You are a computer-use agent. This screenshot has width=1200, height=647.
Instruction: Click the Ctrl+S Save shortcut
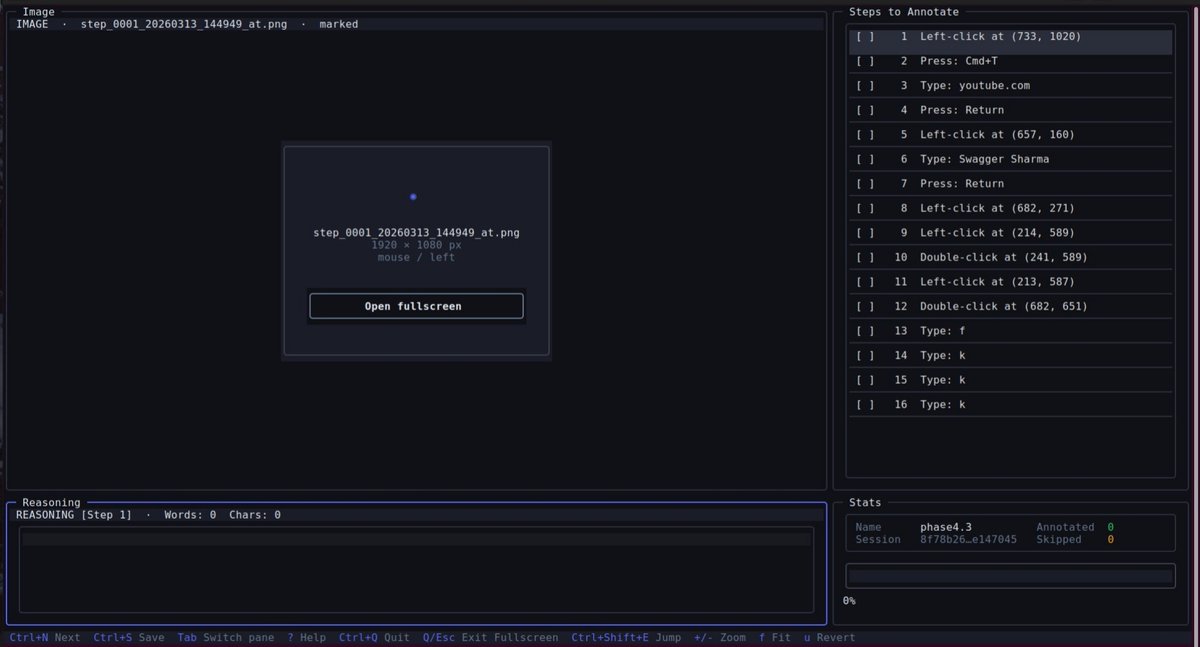click(x=129, y=637)
